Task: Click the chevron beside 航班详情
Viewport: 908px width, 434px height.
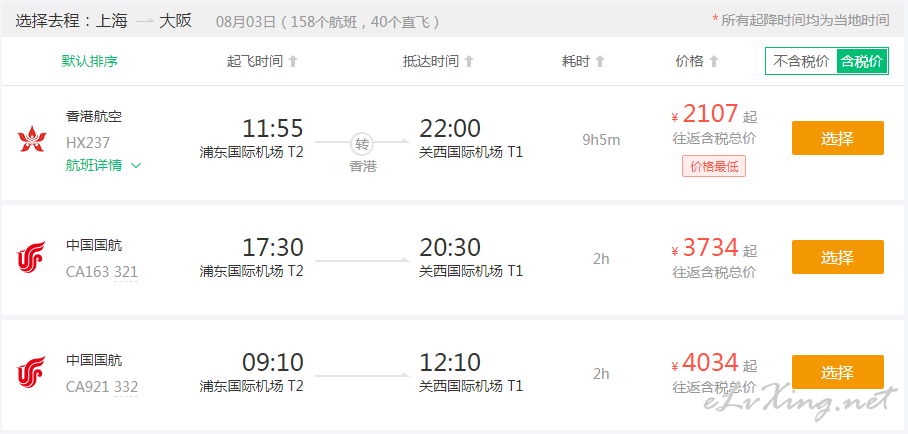Action: pos(136,166)
